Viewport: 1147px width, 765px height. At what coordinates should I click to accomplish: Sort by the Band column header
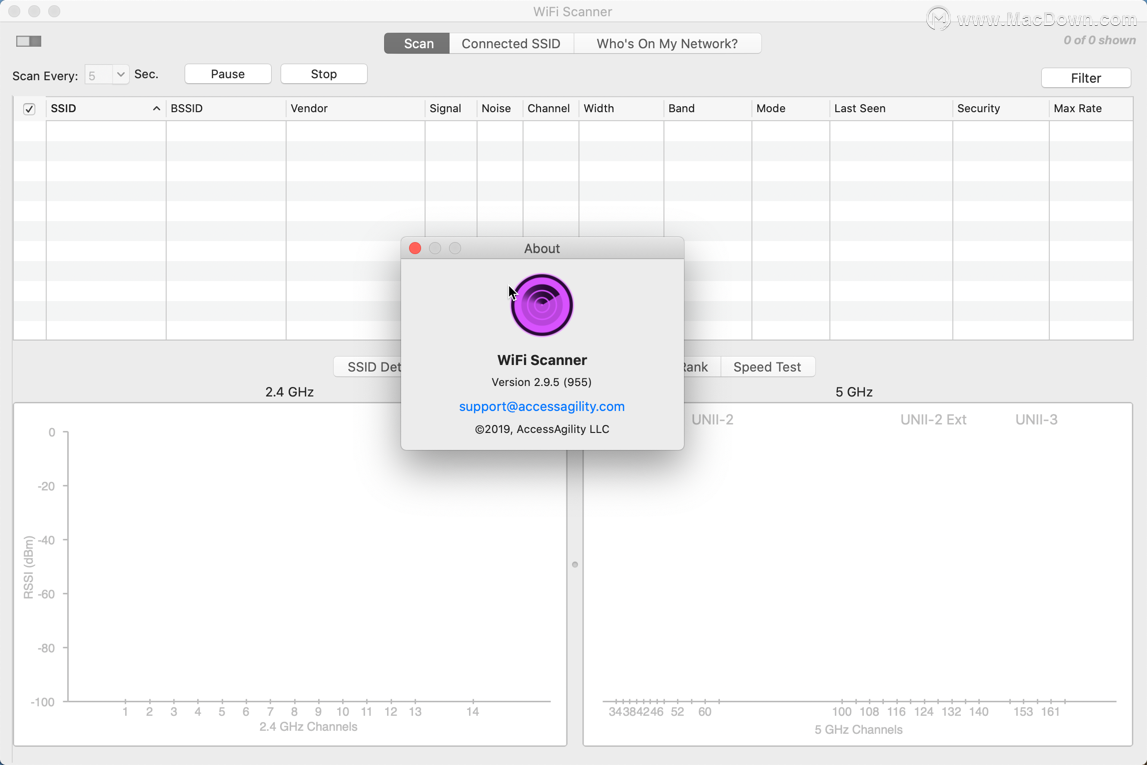707,108
